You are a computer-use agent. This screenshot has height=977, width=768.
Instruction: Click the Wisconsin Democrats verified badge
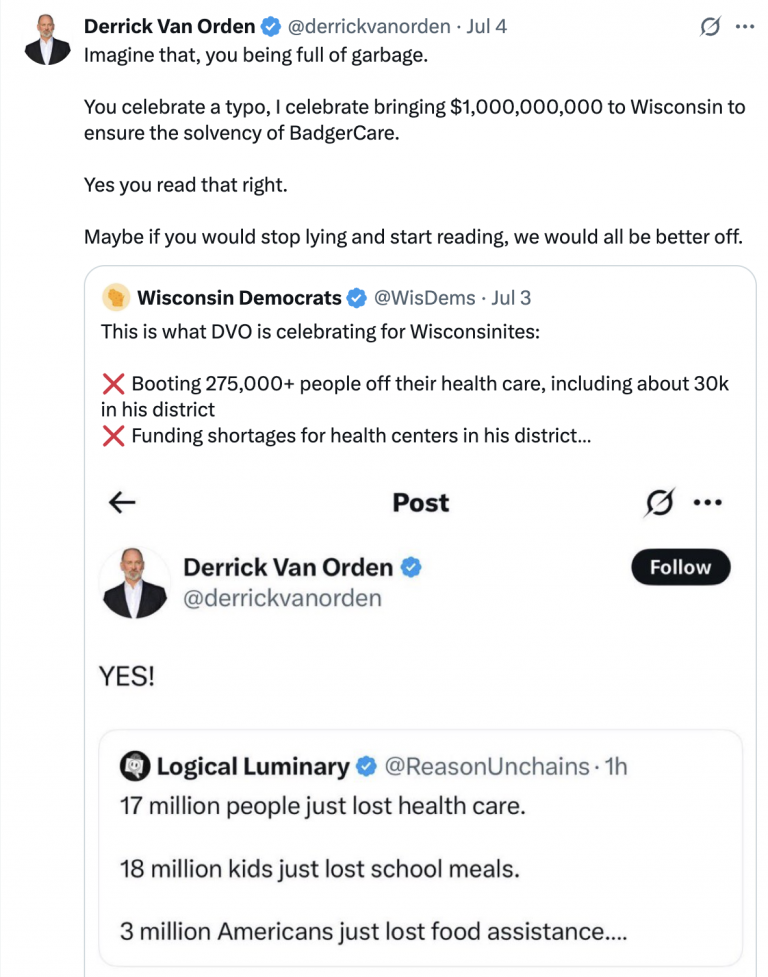(x=356, y=298)
